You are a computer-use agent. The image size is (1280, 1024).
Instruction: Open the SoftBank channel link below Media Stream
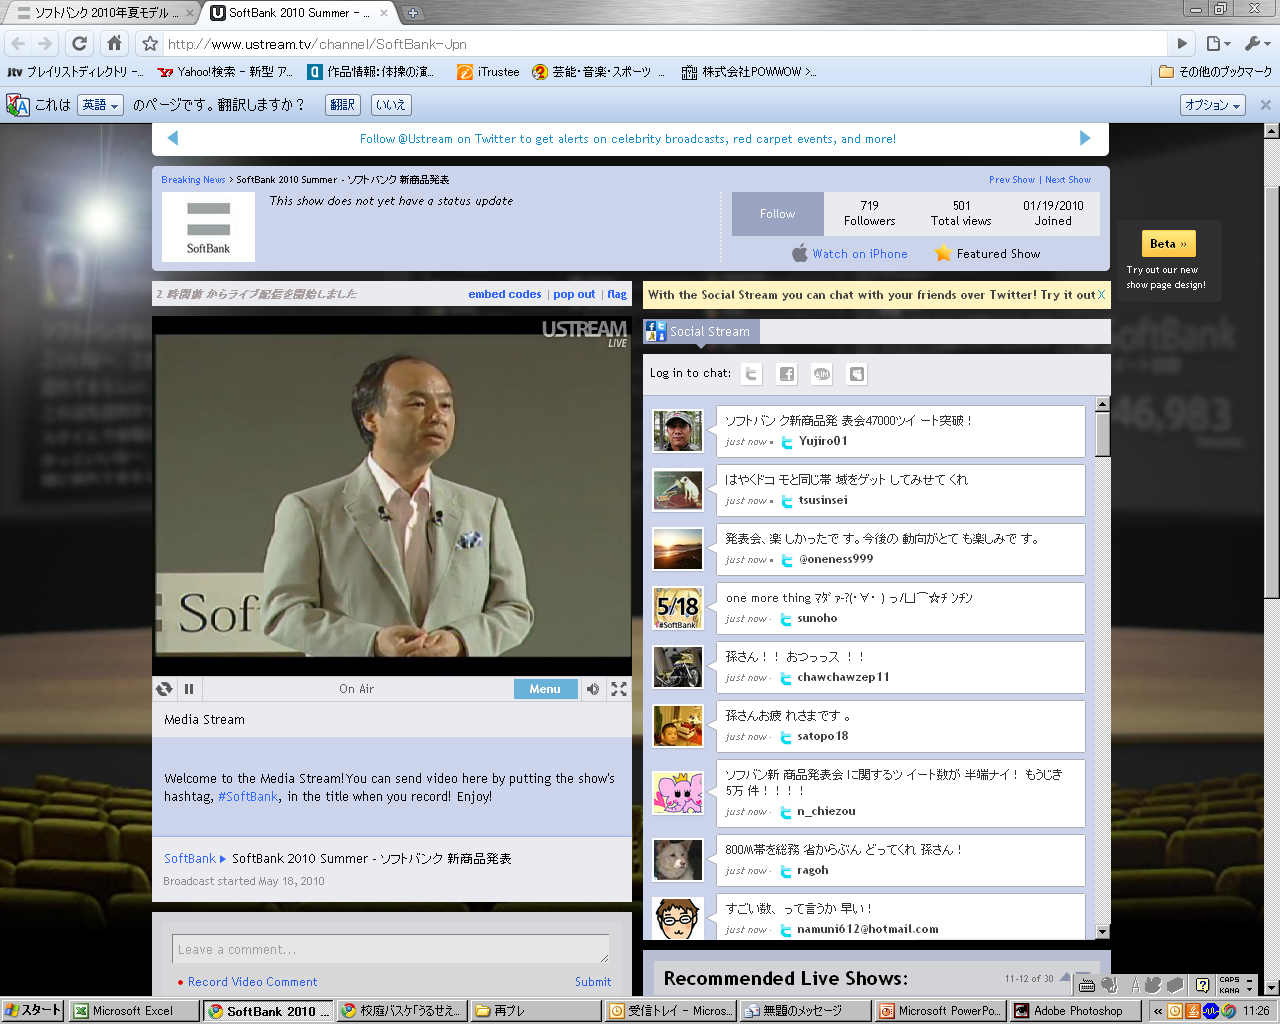click(x=189, y=859)
